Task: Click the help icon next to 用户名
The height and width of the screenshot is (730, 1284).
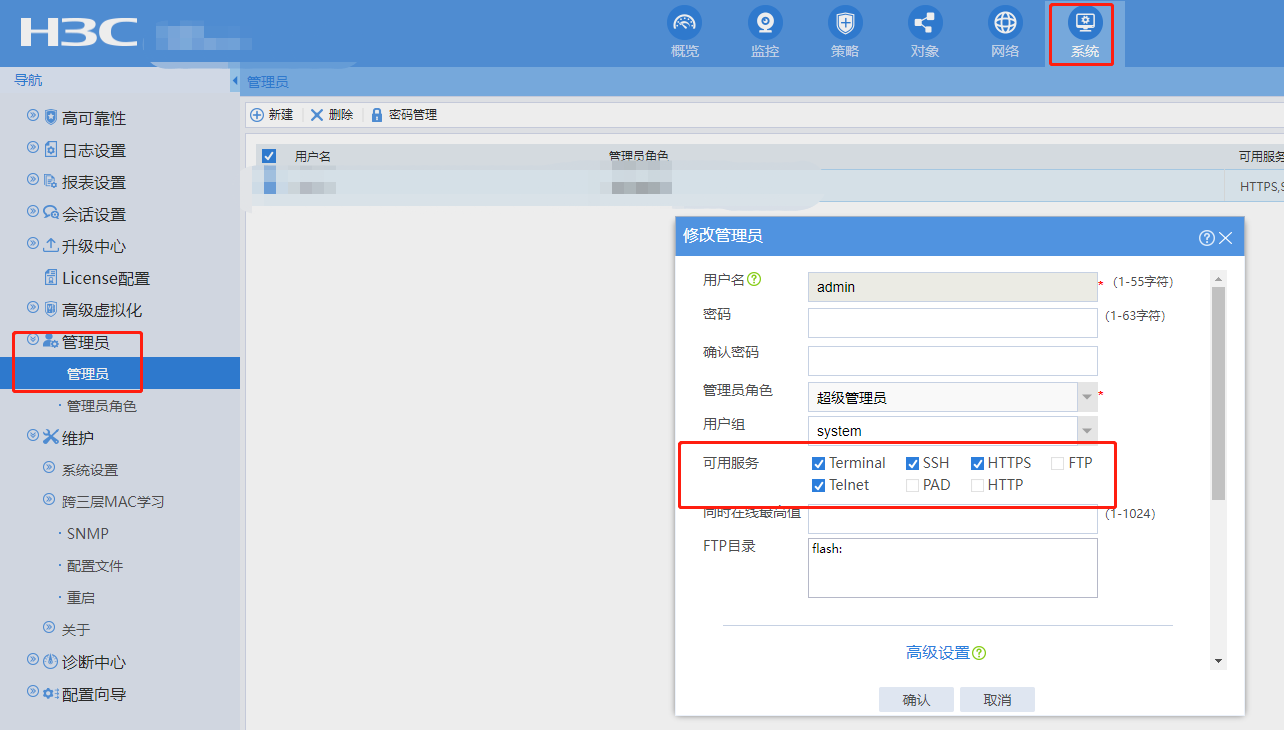Action: (754, 279)
